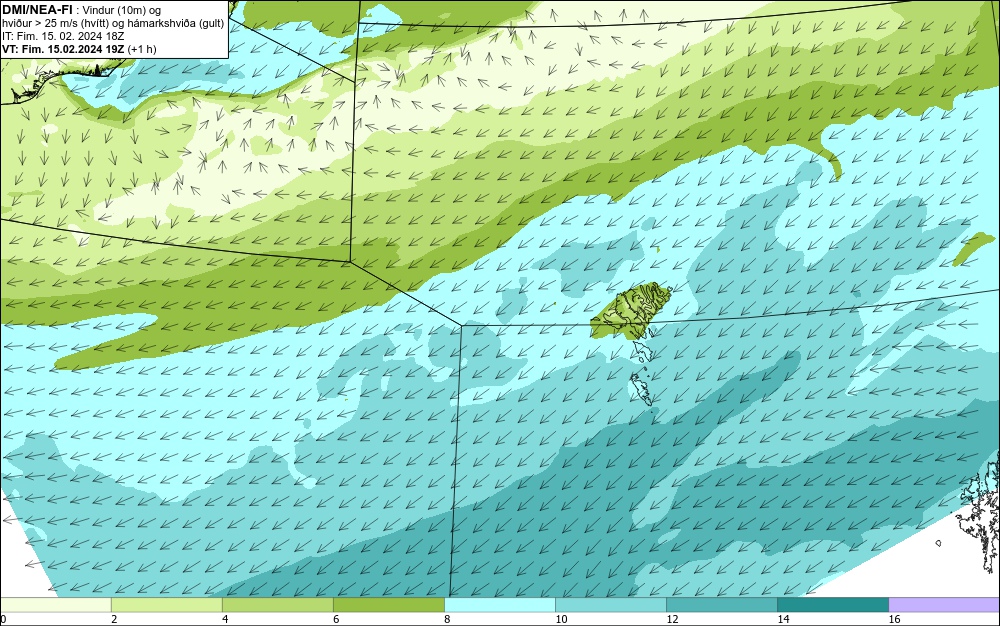Click the 0–2 m/s pale color swatch
The height and width of the screenshot is (626, 1000).
click(x=55, y=604)
